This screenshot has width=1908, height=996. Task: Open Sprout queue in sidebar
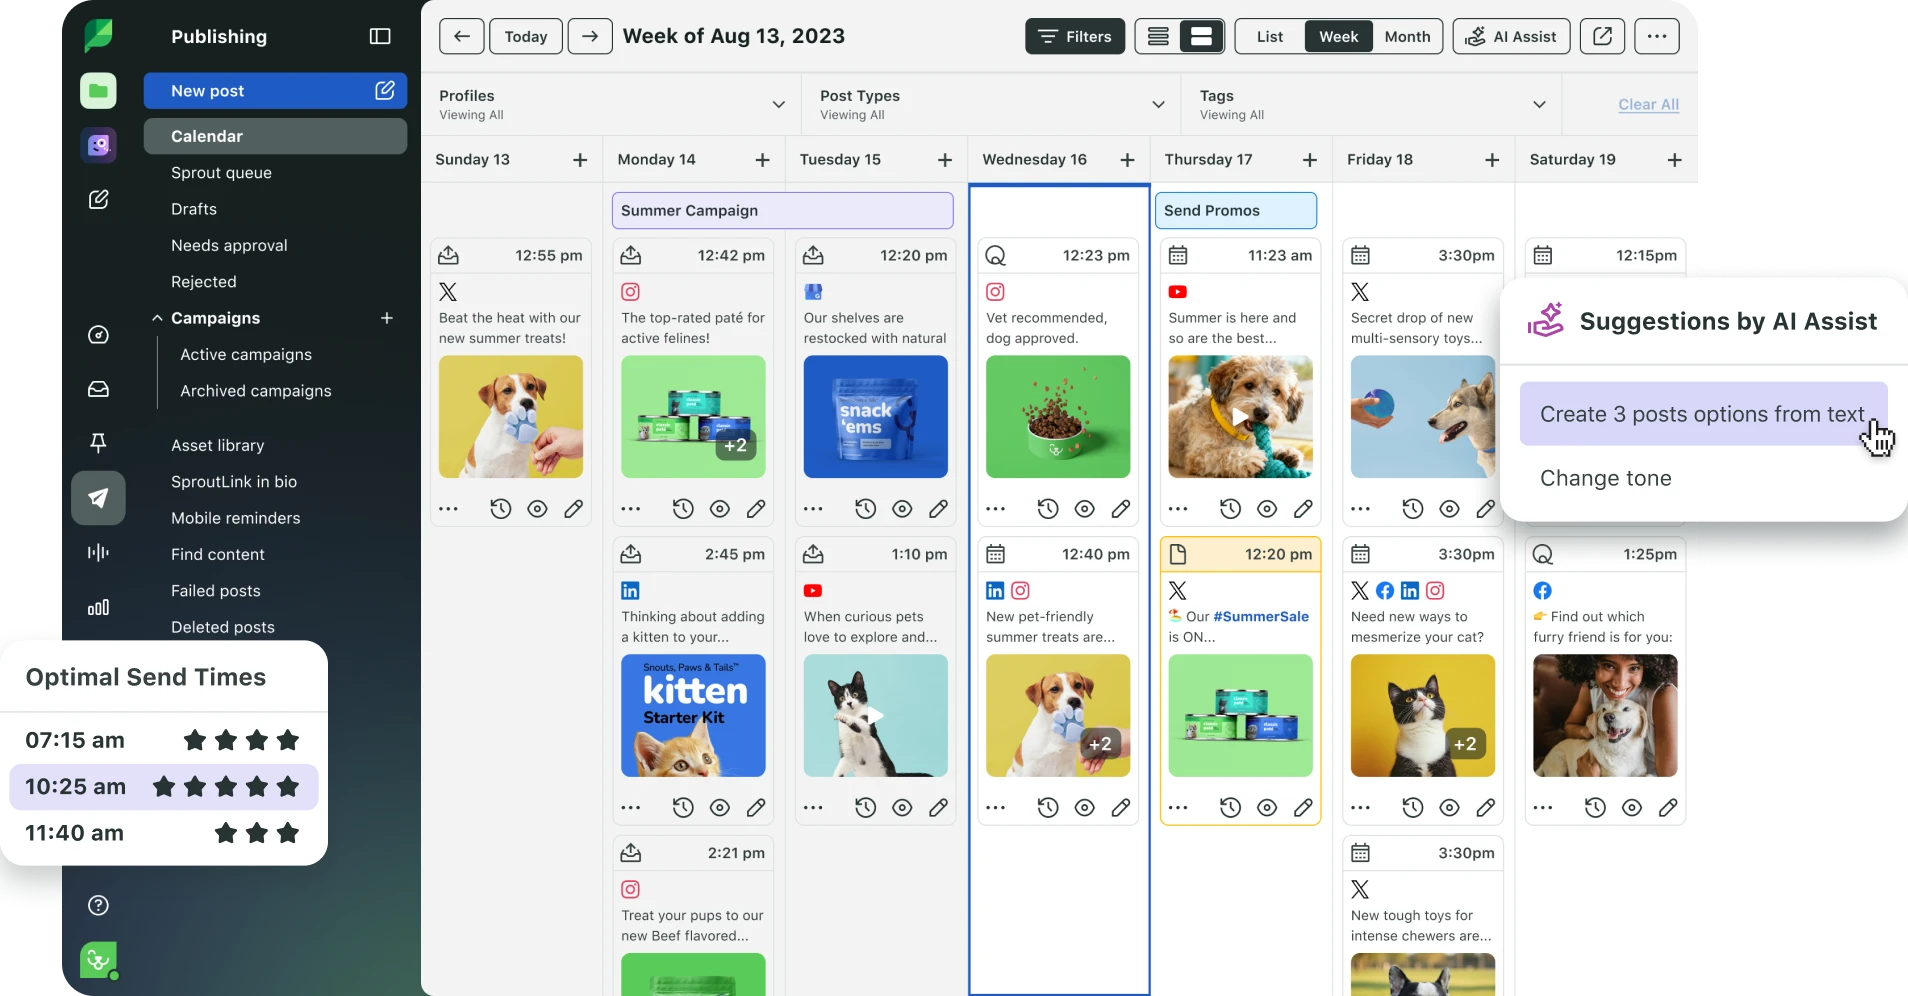point(221,173)
